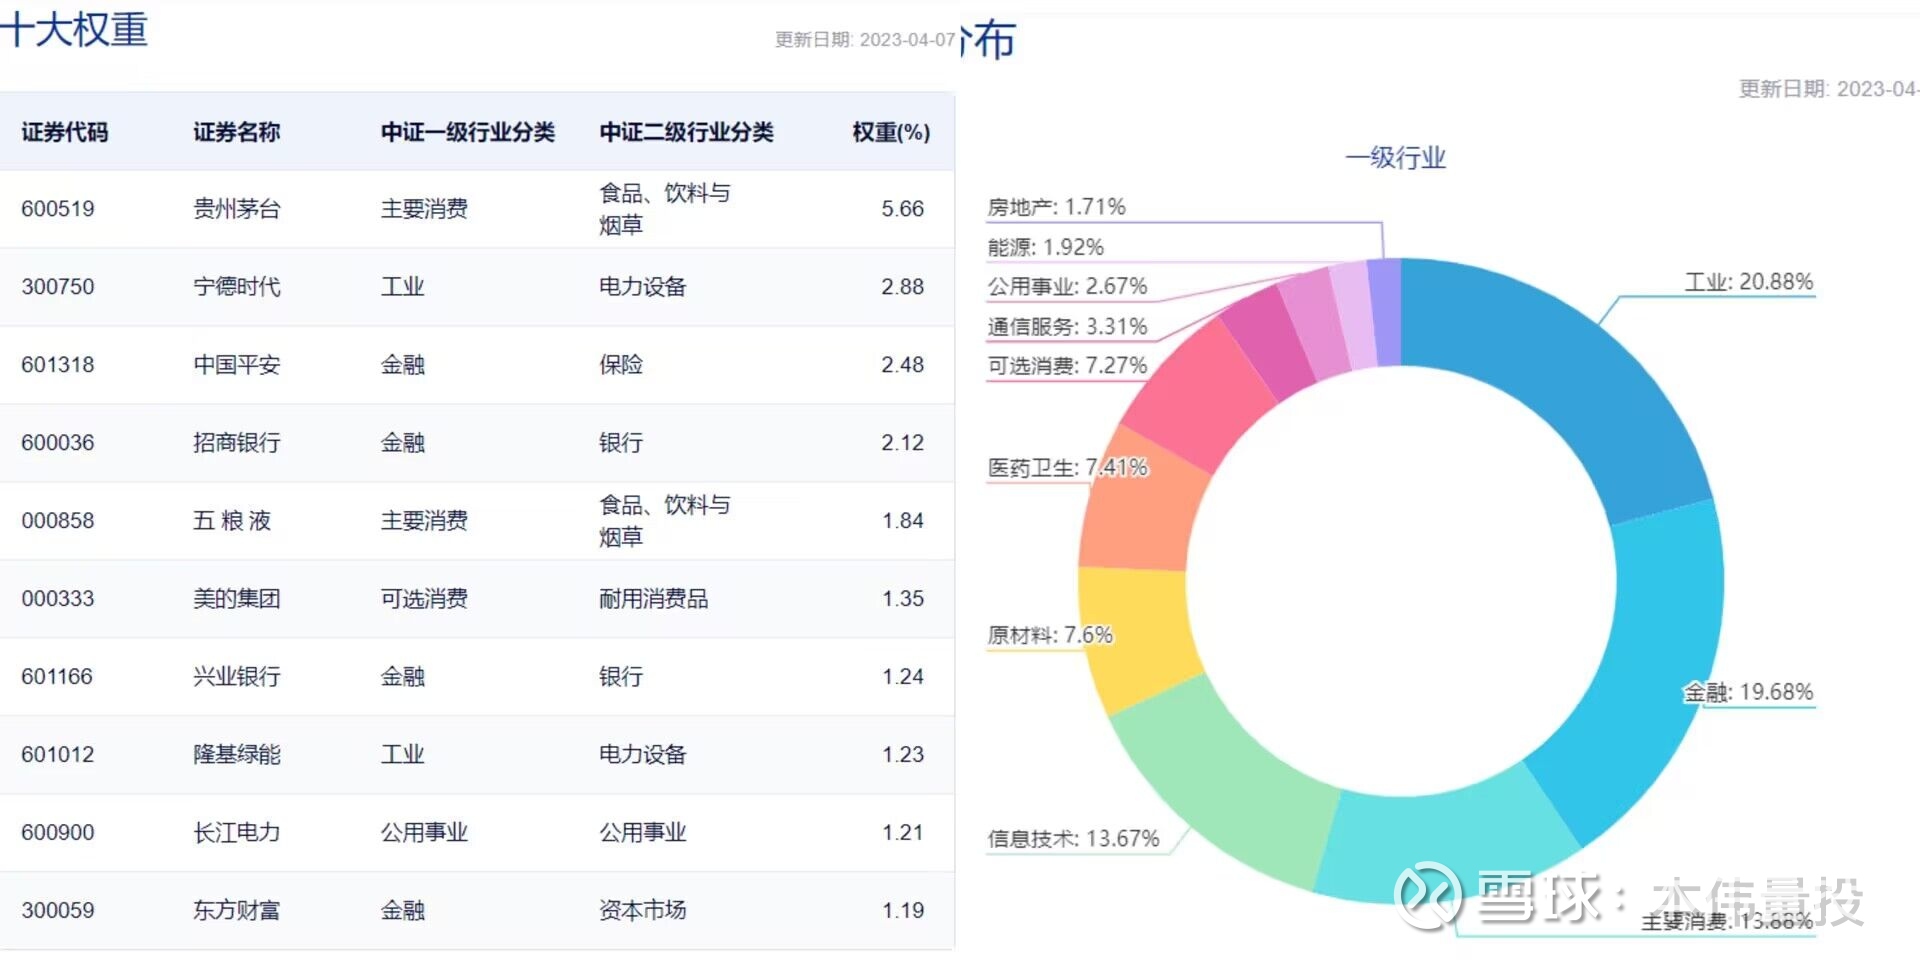Click weight value 2.48

point(902,365)
